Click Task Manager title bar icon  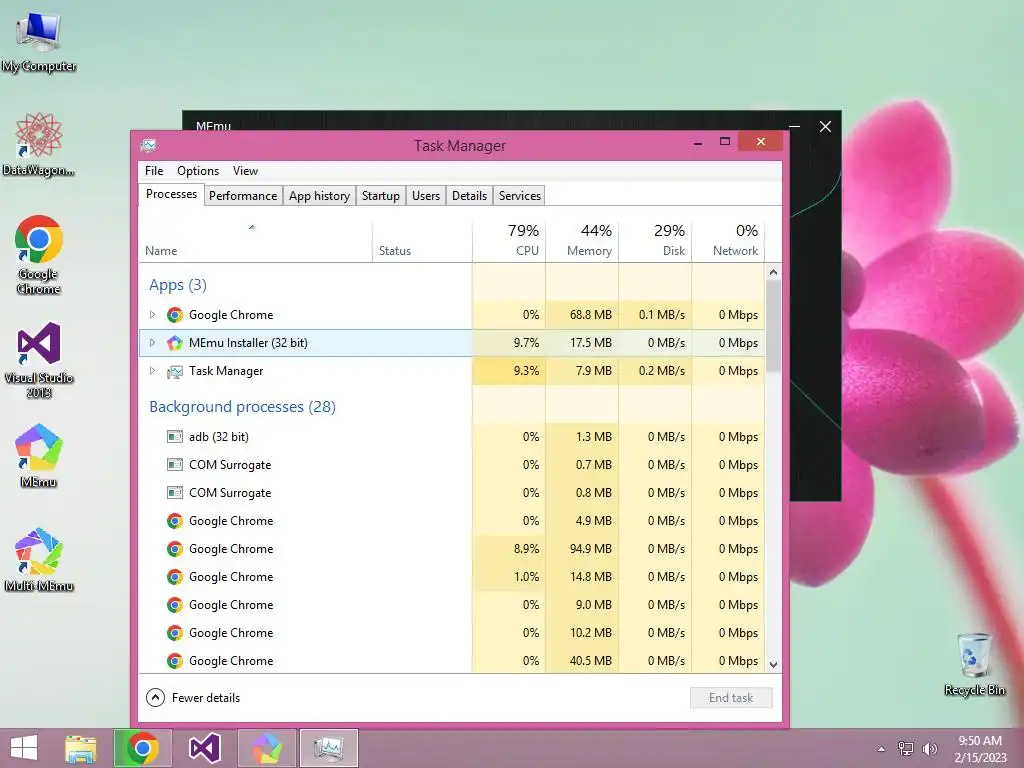(149, 145)
